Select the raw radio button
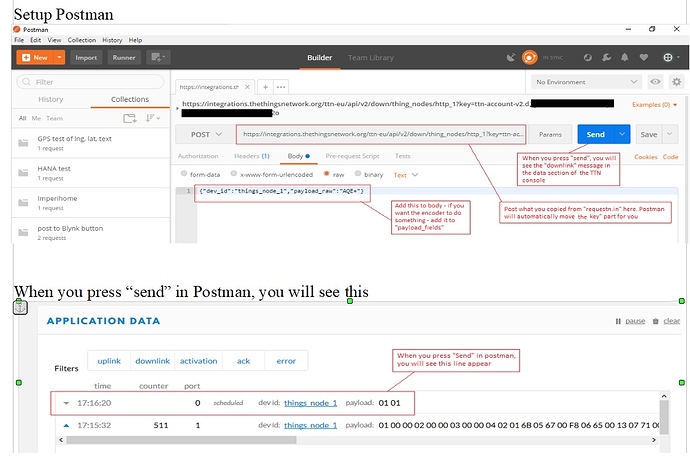690x458 pixels. (327, 174)
